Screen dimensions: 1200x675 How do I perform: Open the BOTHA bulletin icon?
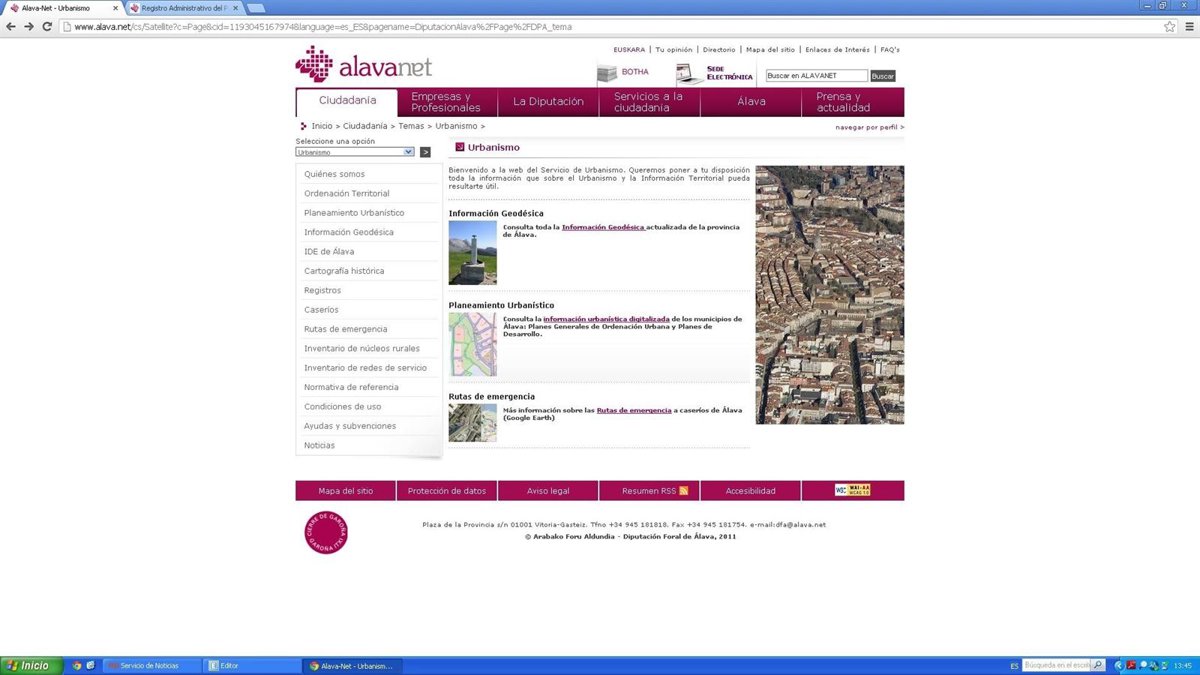pos(607,73)
